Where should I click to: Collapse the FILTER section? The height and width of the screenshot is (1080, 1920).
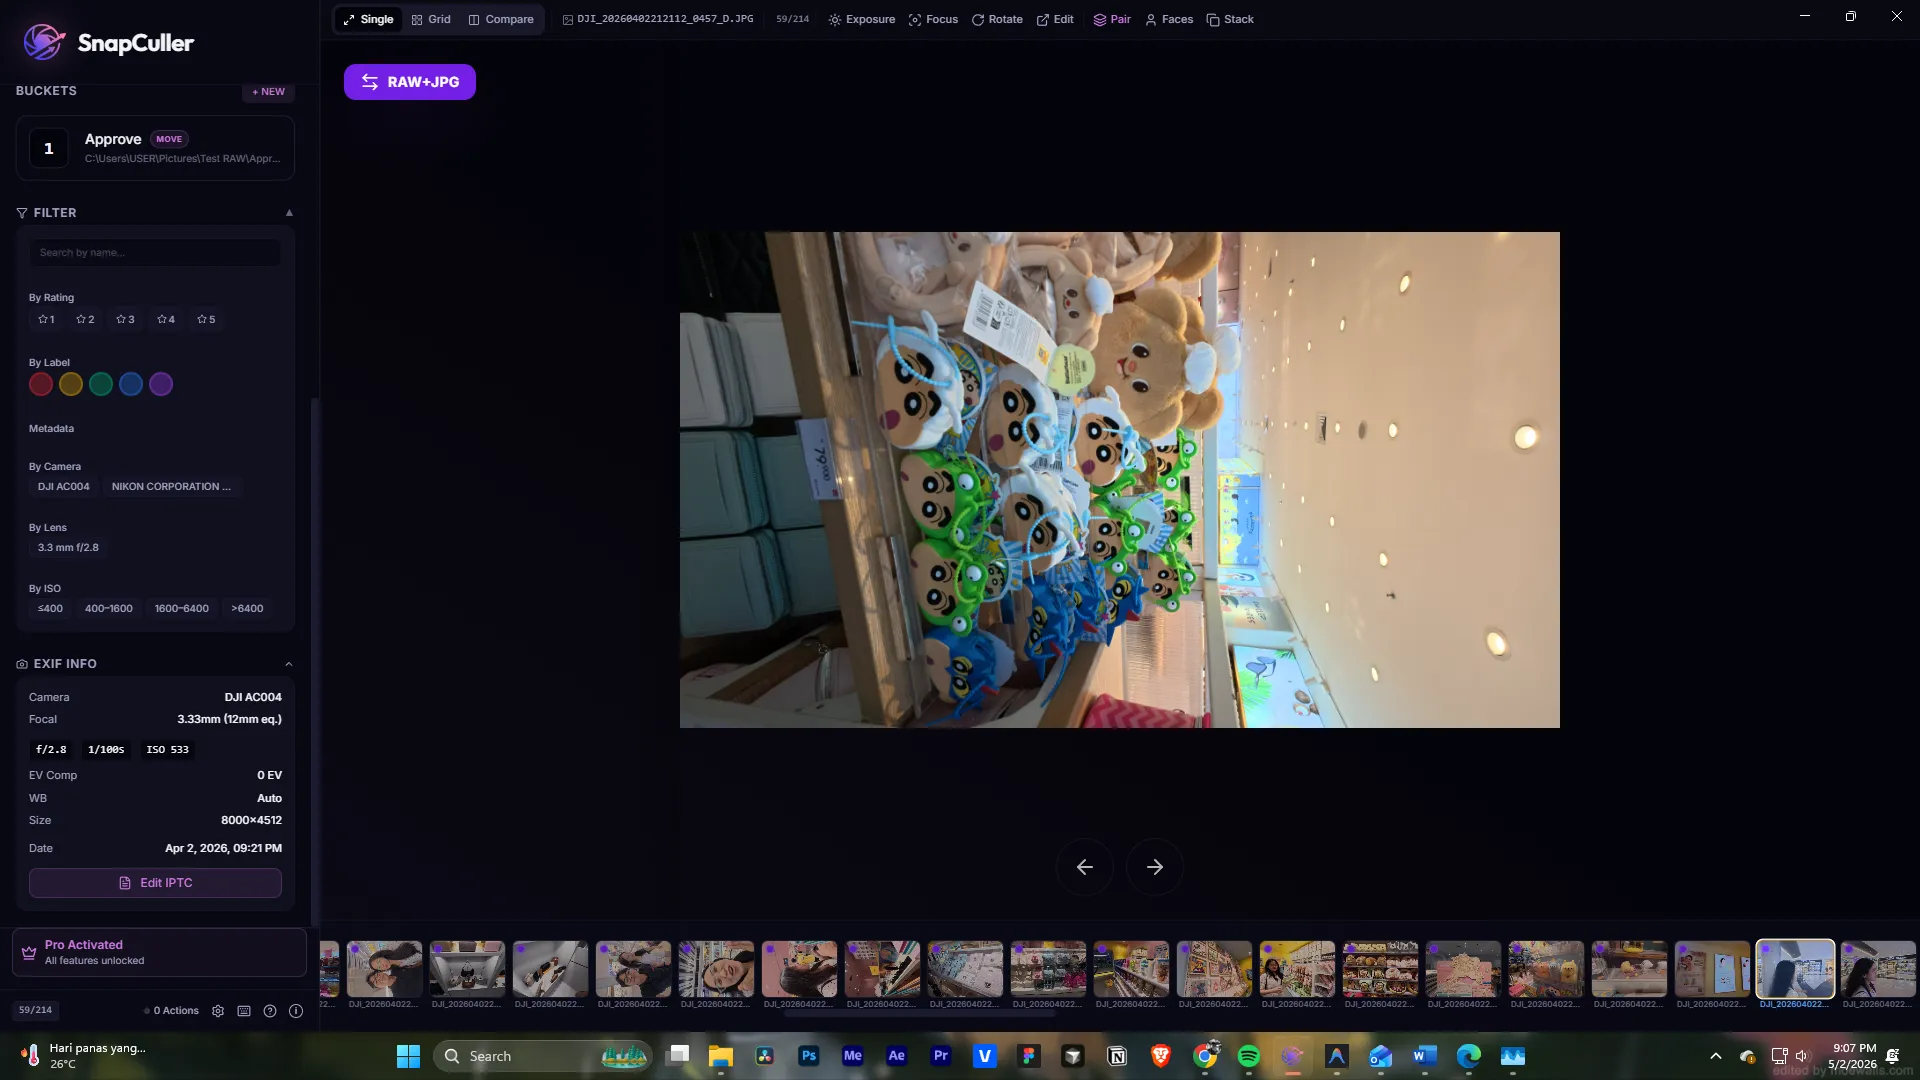tap(289, 213)
